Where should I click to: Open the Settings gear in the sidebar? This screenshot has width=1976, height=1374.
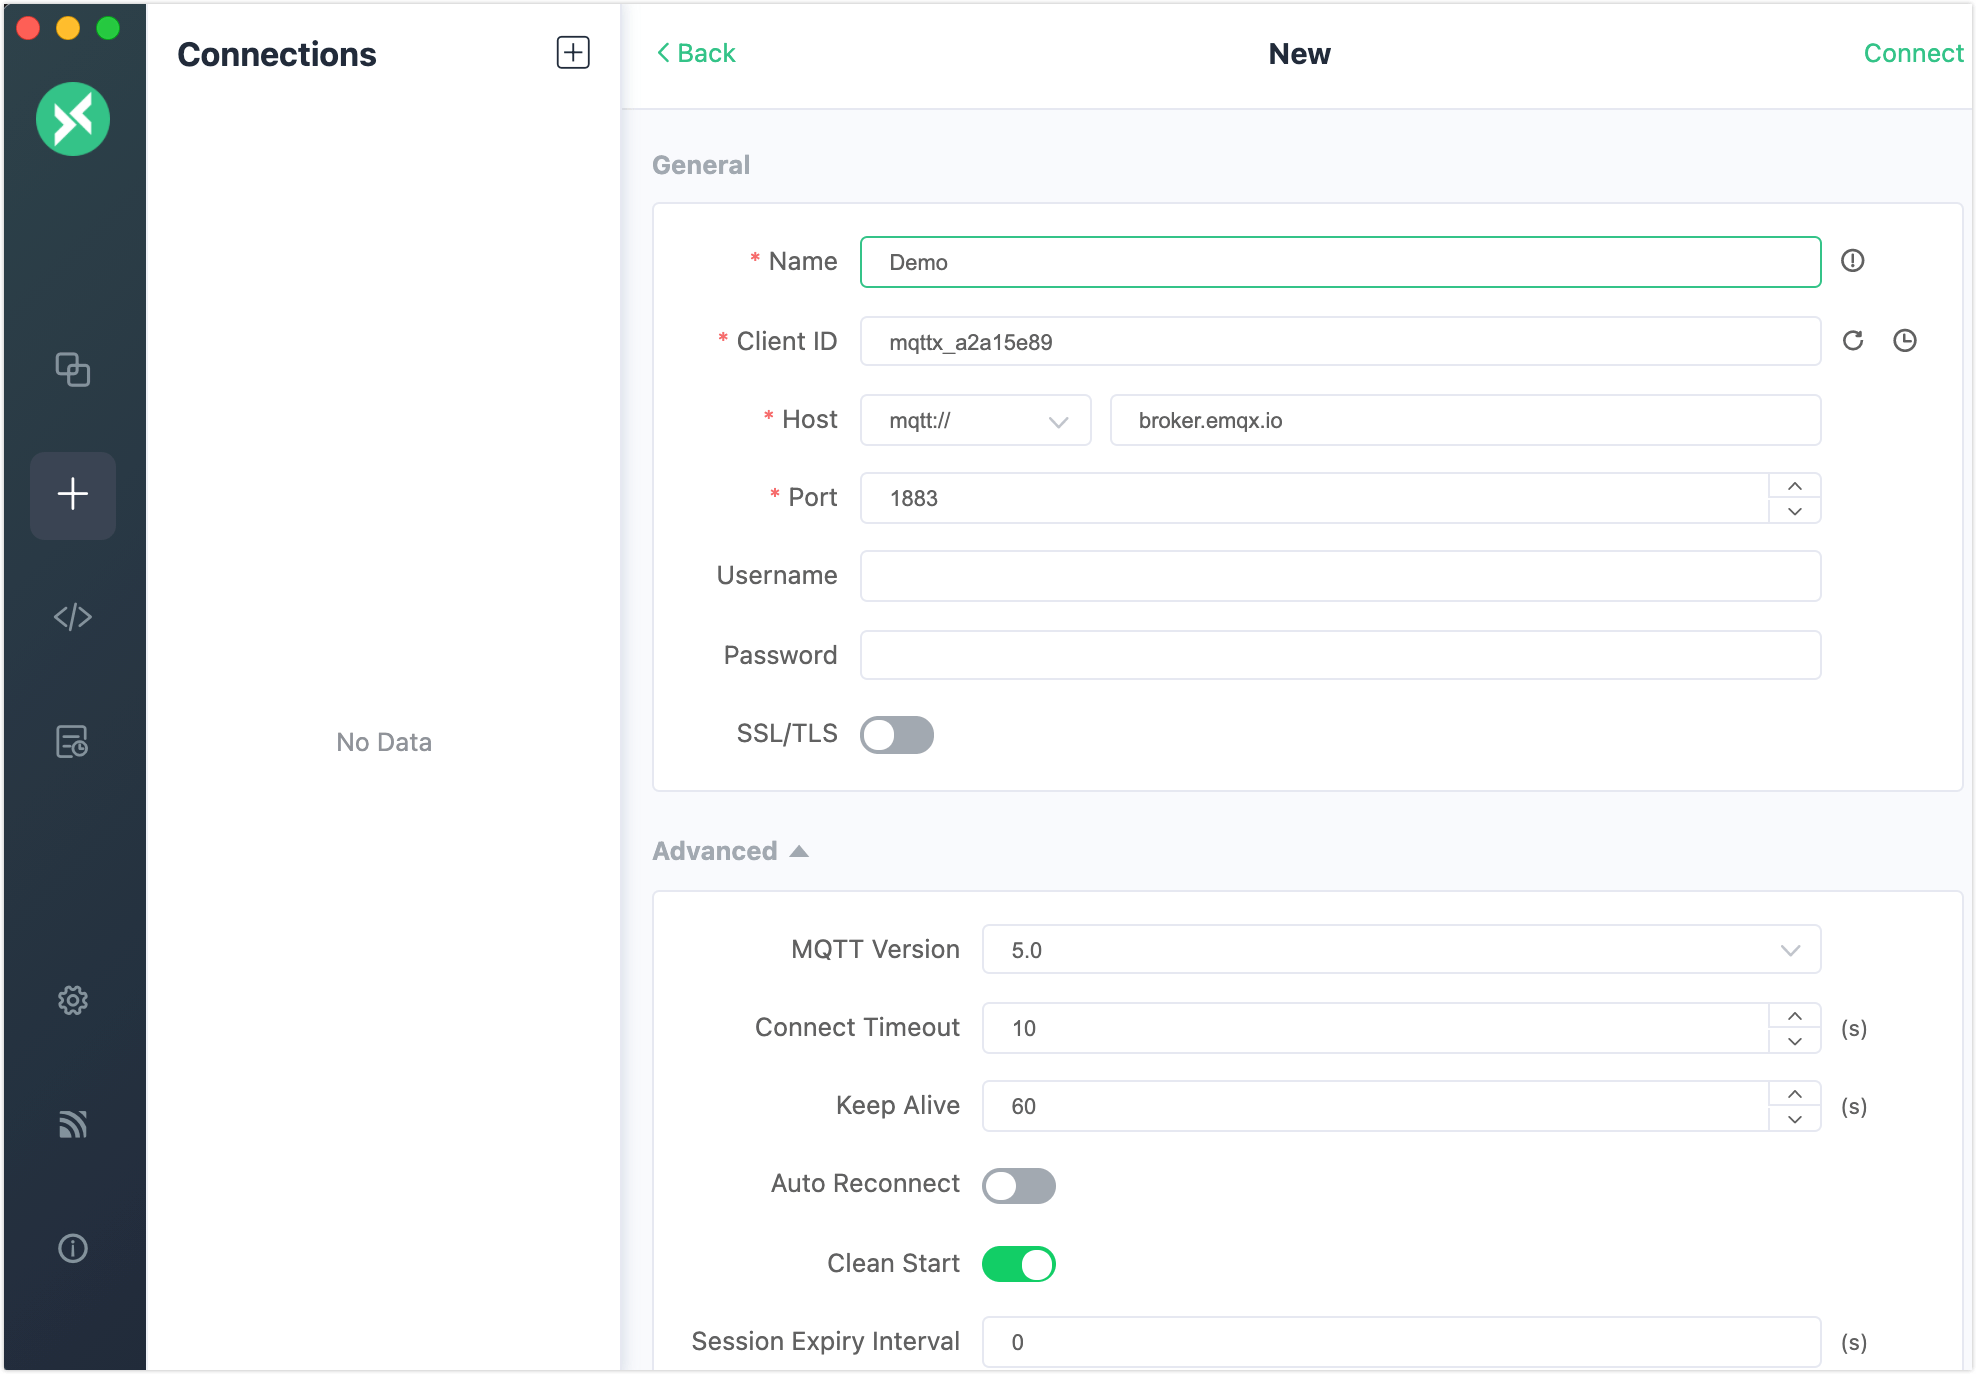[x=72, y=1000]
